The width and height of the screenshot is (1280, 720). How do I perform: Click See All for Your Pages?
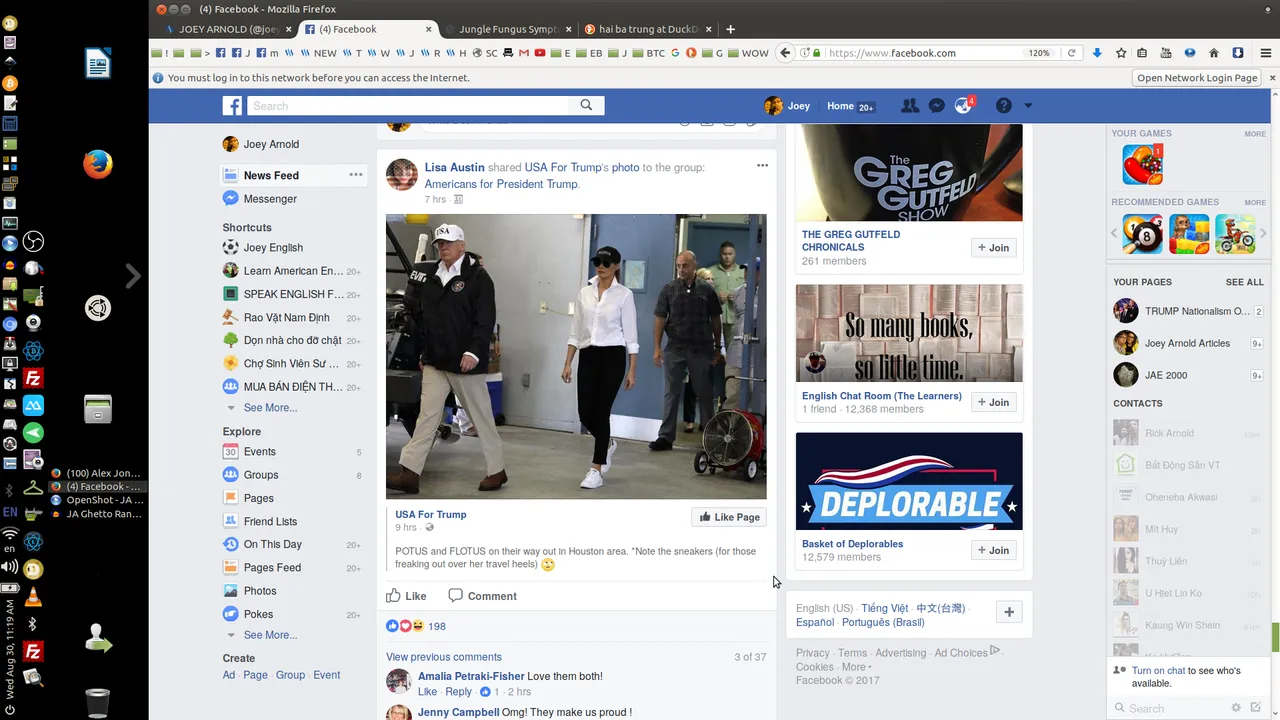(x=1244, y=282)
